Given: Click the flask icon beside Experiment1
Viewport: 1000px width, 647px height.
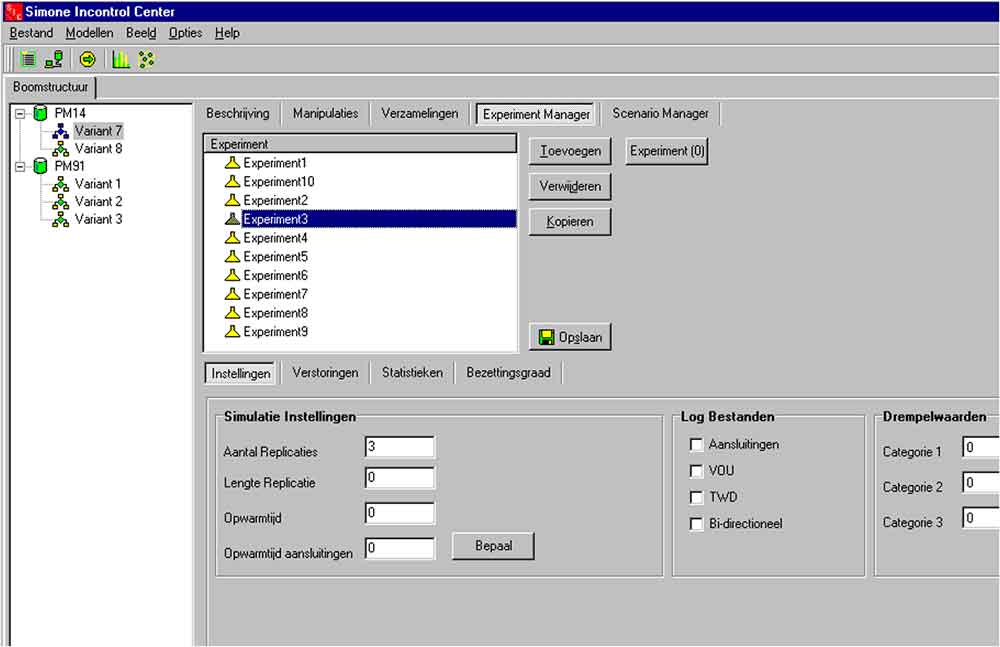Looking at the screenshot, I should [x=232, y=163].
